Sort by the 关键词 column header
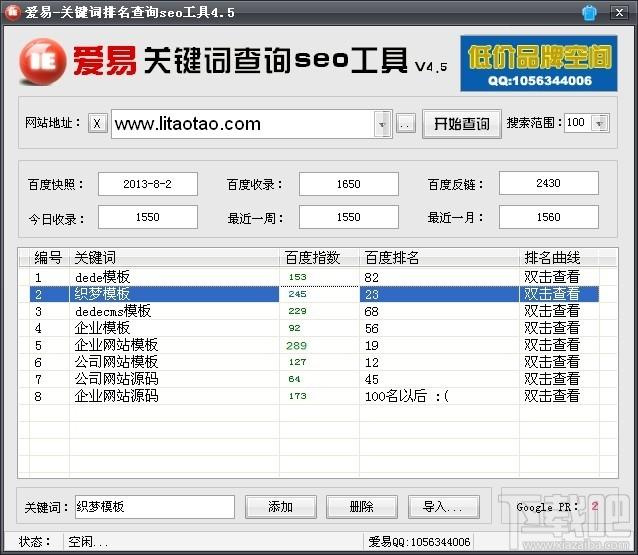638x555 pixels. point(174,258)
